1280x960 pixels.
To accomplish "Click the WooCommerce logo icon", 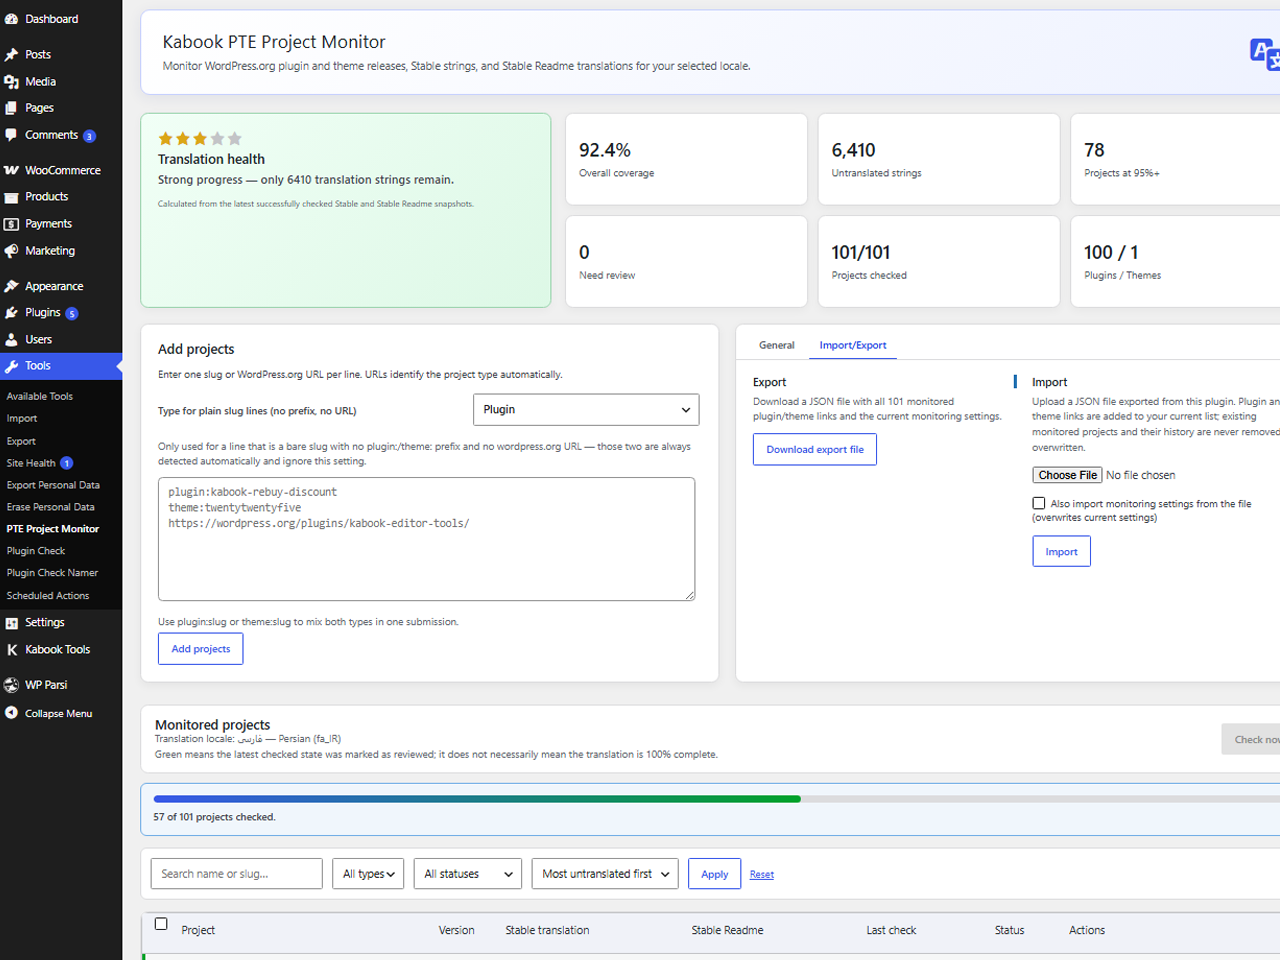I will point(11,170).
